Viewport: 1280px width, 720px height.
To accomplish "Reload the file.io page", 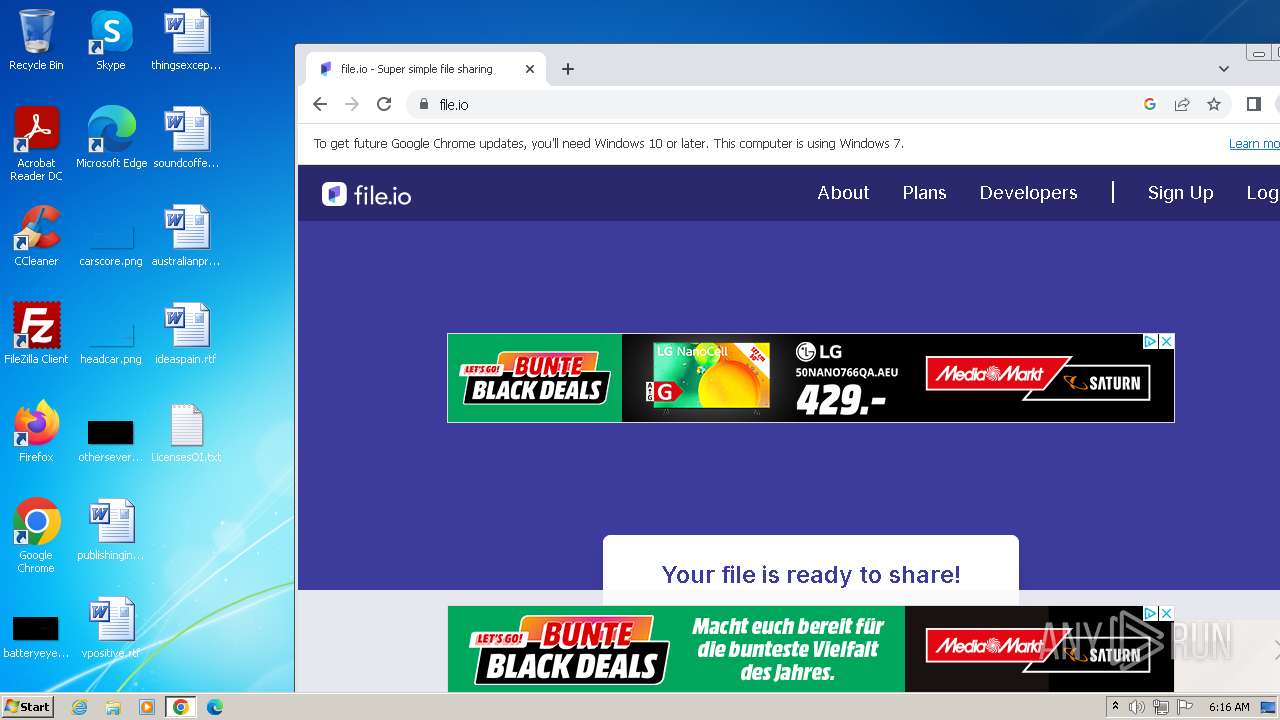I will pyautogui.click(x=384, y=104).
